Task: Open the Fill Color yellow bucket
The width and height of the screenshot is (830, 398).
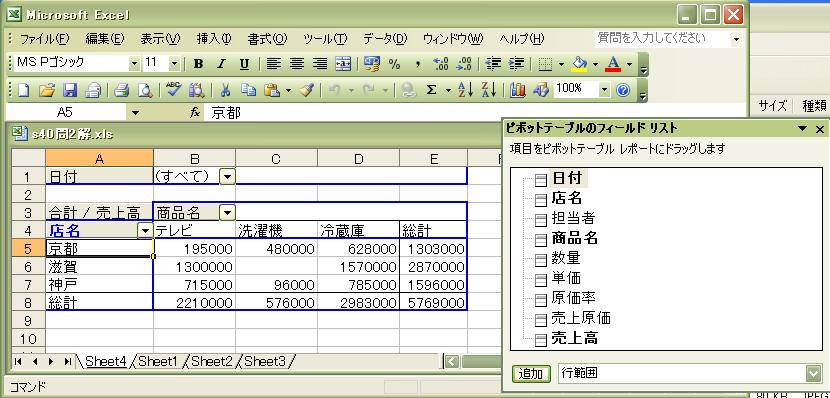Action: [580, 65]
